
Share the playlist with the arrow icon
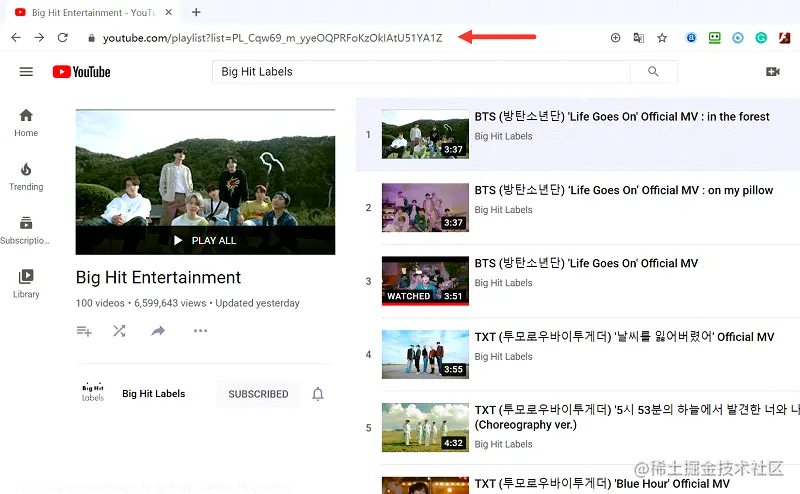(x=158, y=331)
